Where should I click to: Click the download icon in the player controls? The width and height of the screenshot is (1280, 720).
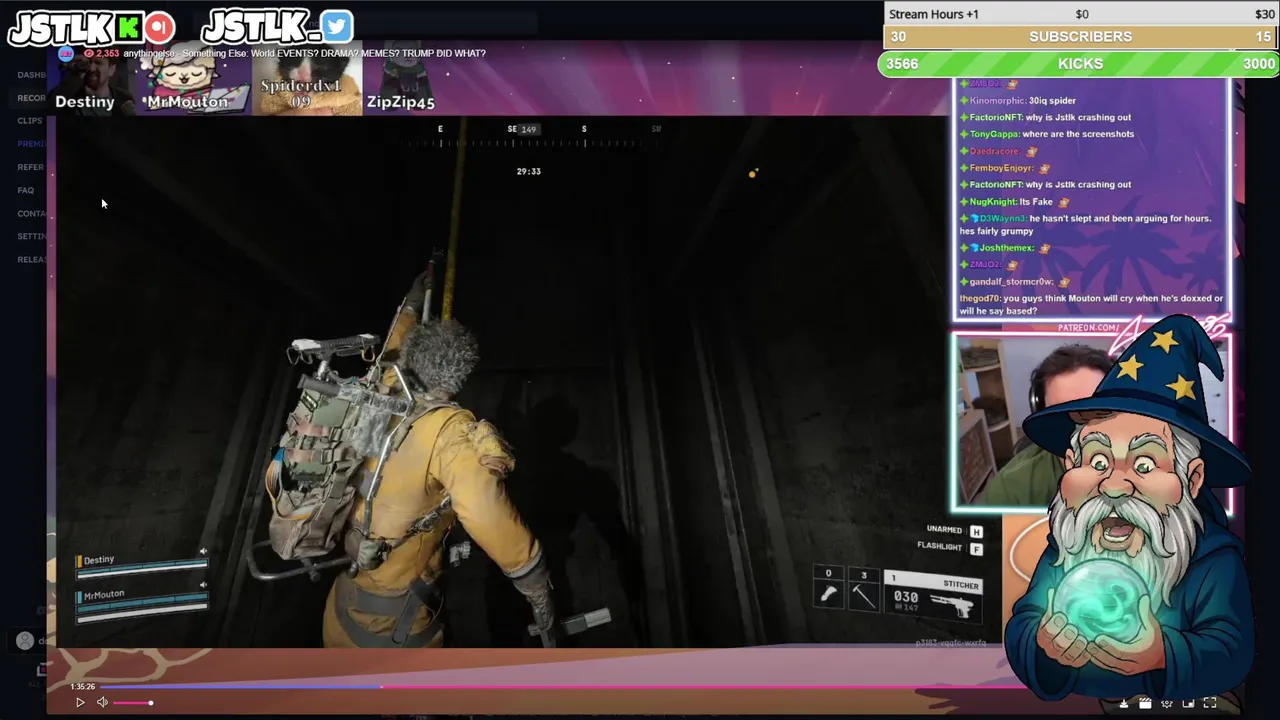click(1123, 703)
